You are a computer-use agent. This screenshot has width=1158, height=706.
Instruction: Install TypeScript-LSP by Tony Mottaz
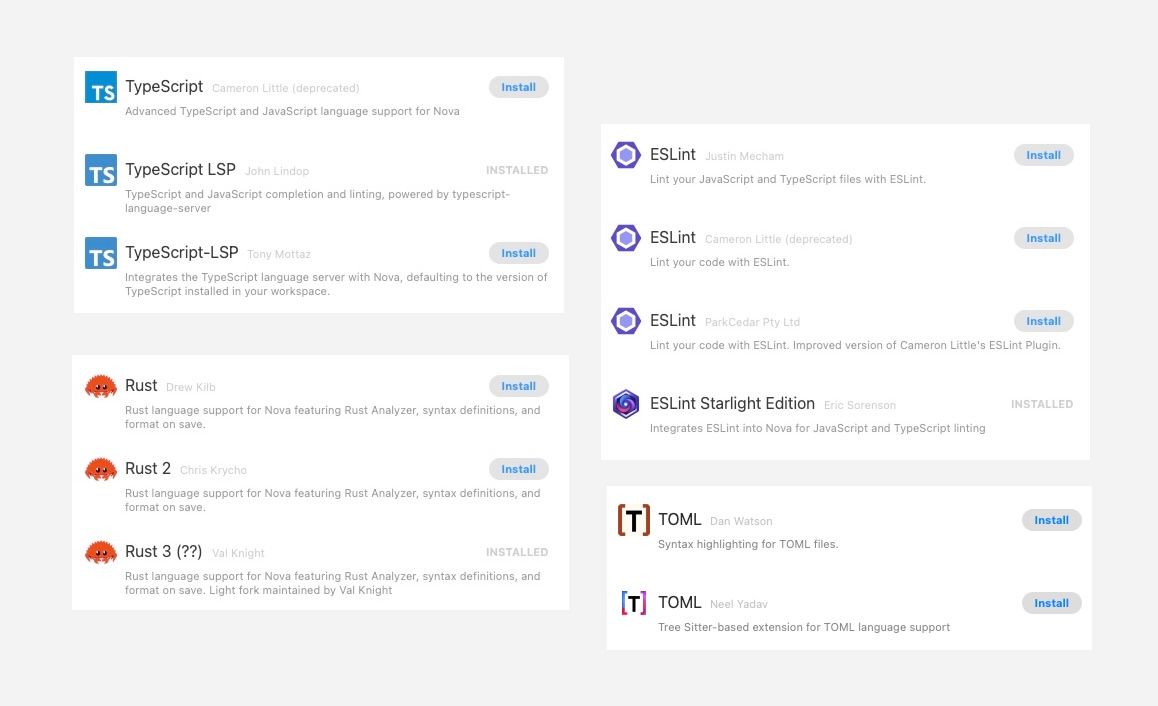click(x=518, y=254)
